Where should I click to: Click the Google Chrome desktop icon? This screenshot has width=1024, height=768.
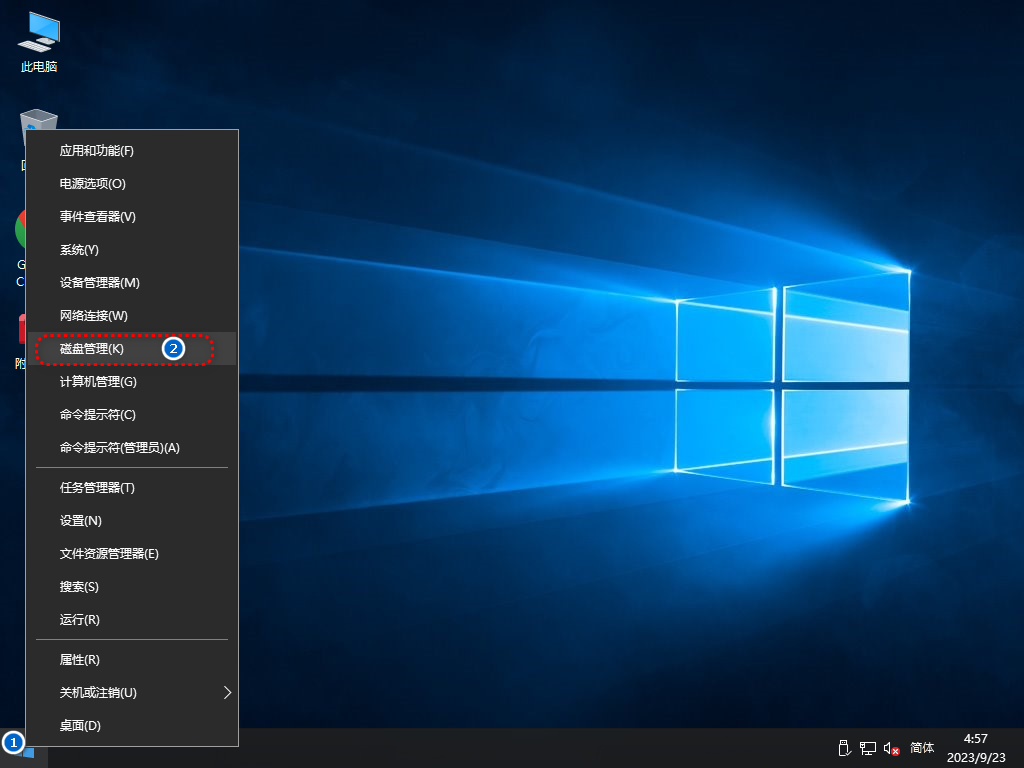pyautogui.click(x=19, y=230)
